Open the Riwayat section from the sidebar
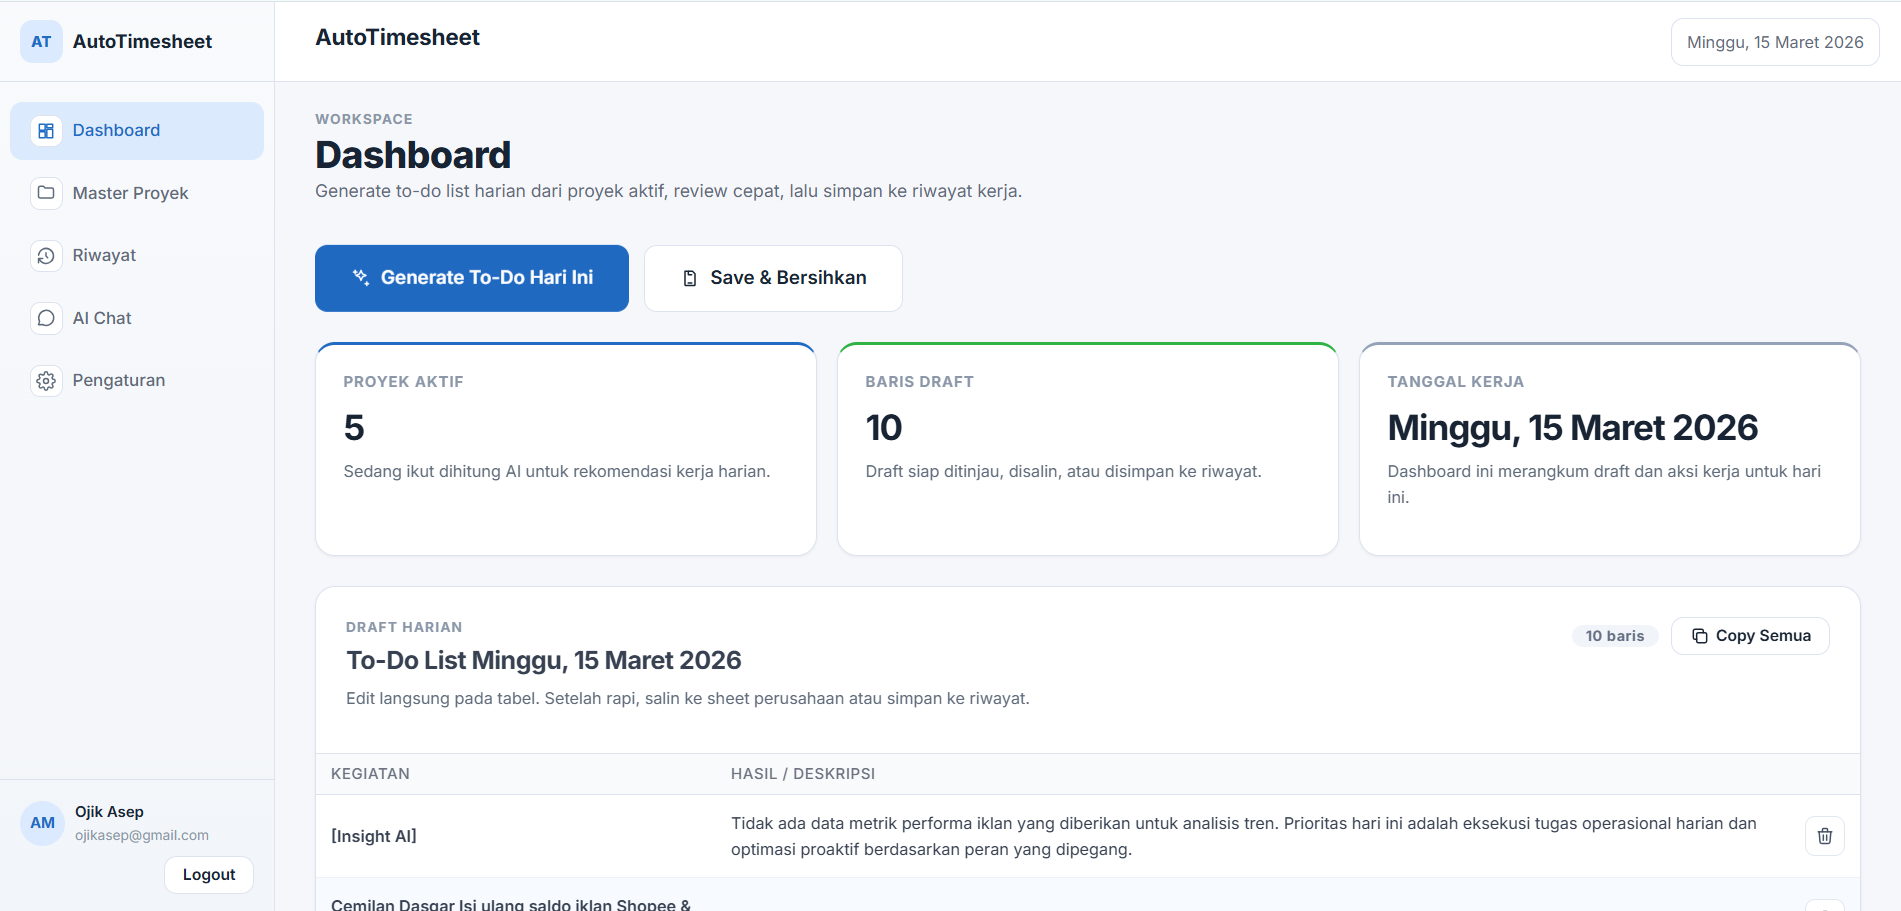This screenshot has width=1901, height=911. pos(103,256)
